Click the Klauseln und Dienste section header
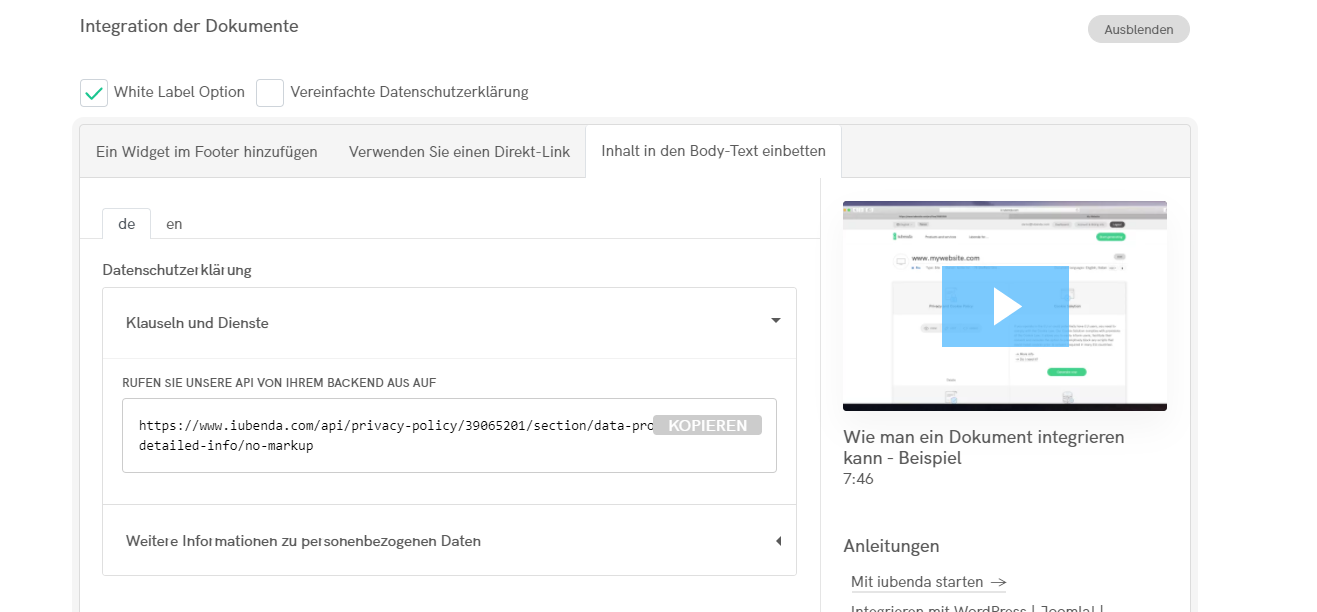 coord(197,323)
